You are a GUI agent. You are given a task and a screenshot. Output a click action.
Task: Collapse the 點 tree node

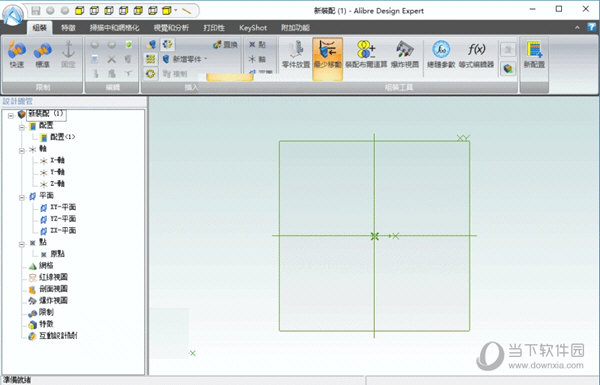pos(22,243)
